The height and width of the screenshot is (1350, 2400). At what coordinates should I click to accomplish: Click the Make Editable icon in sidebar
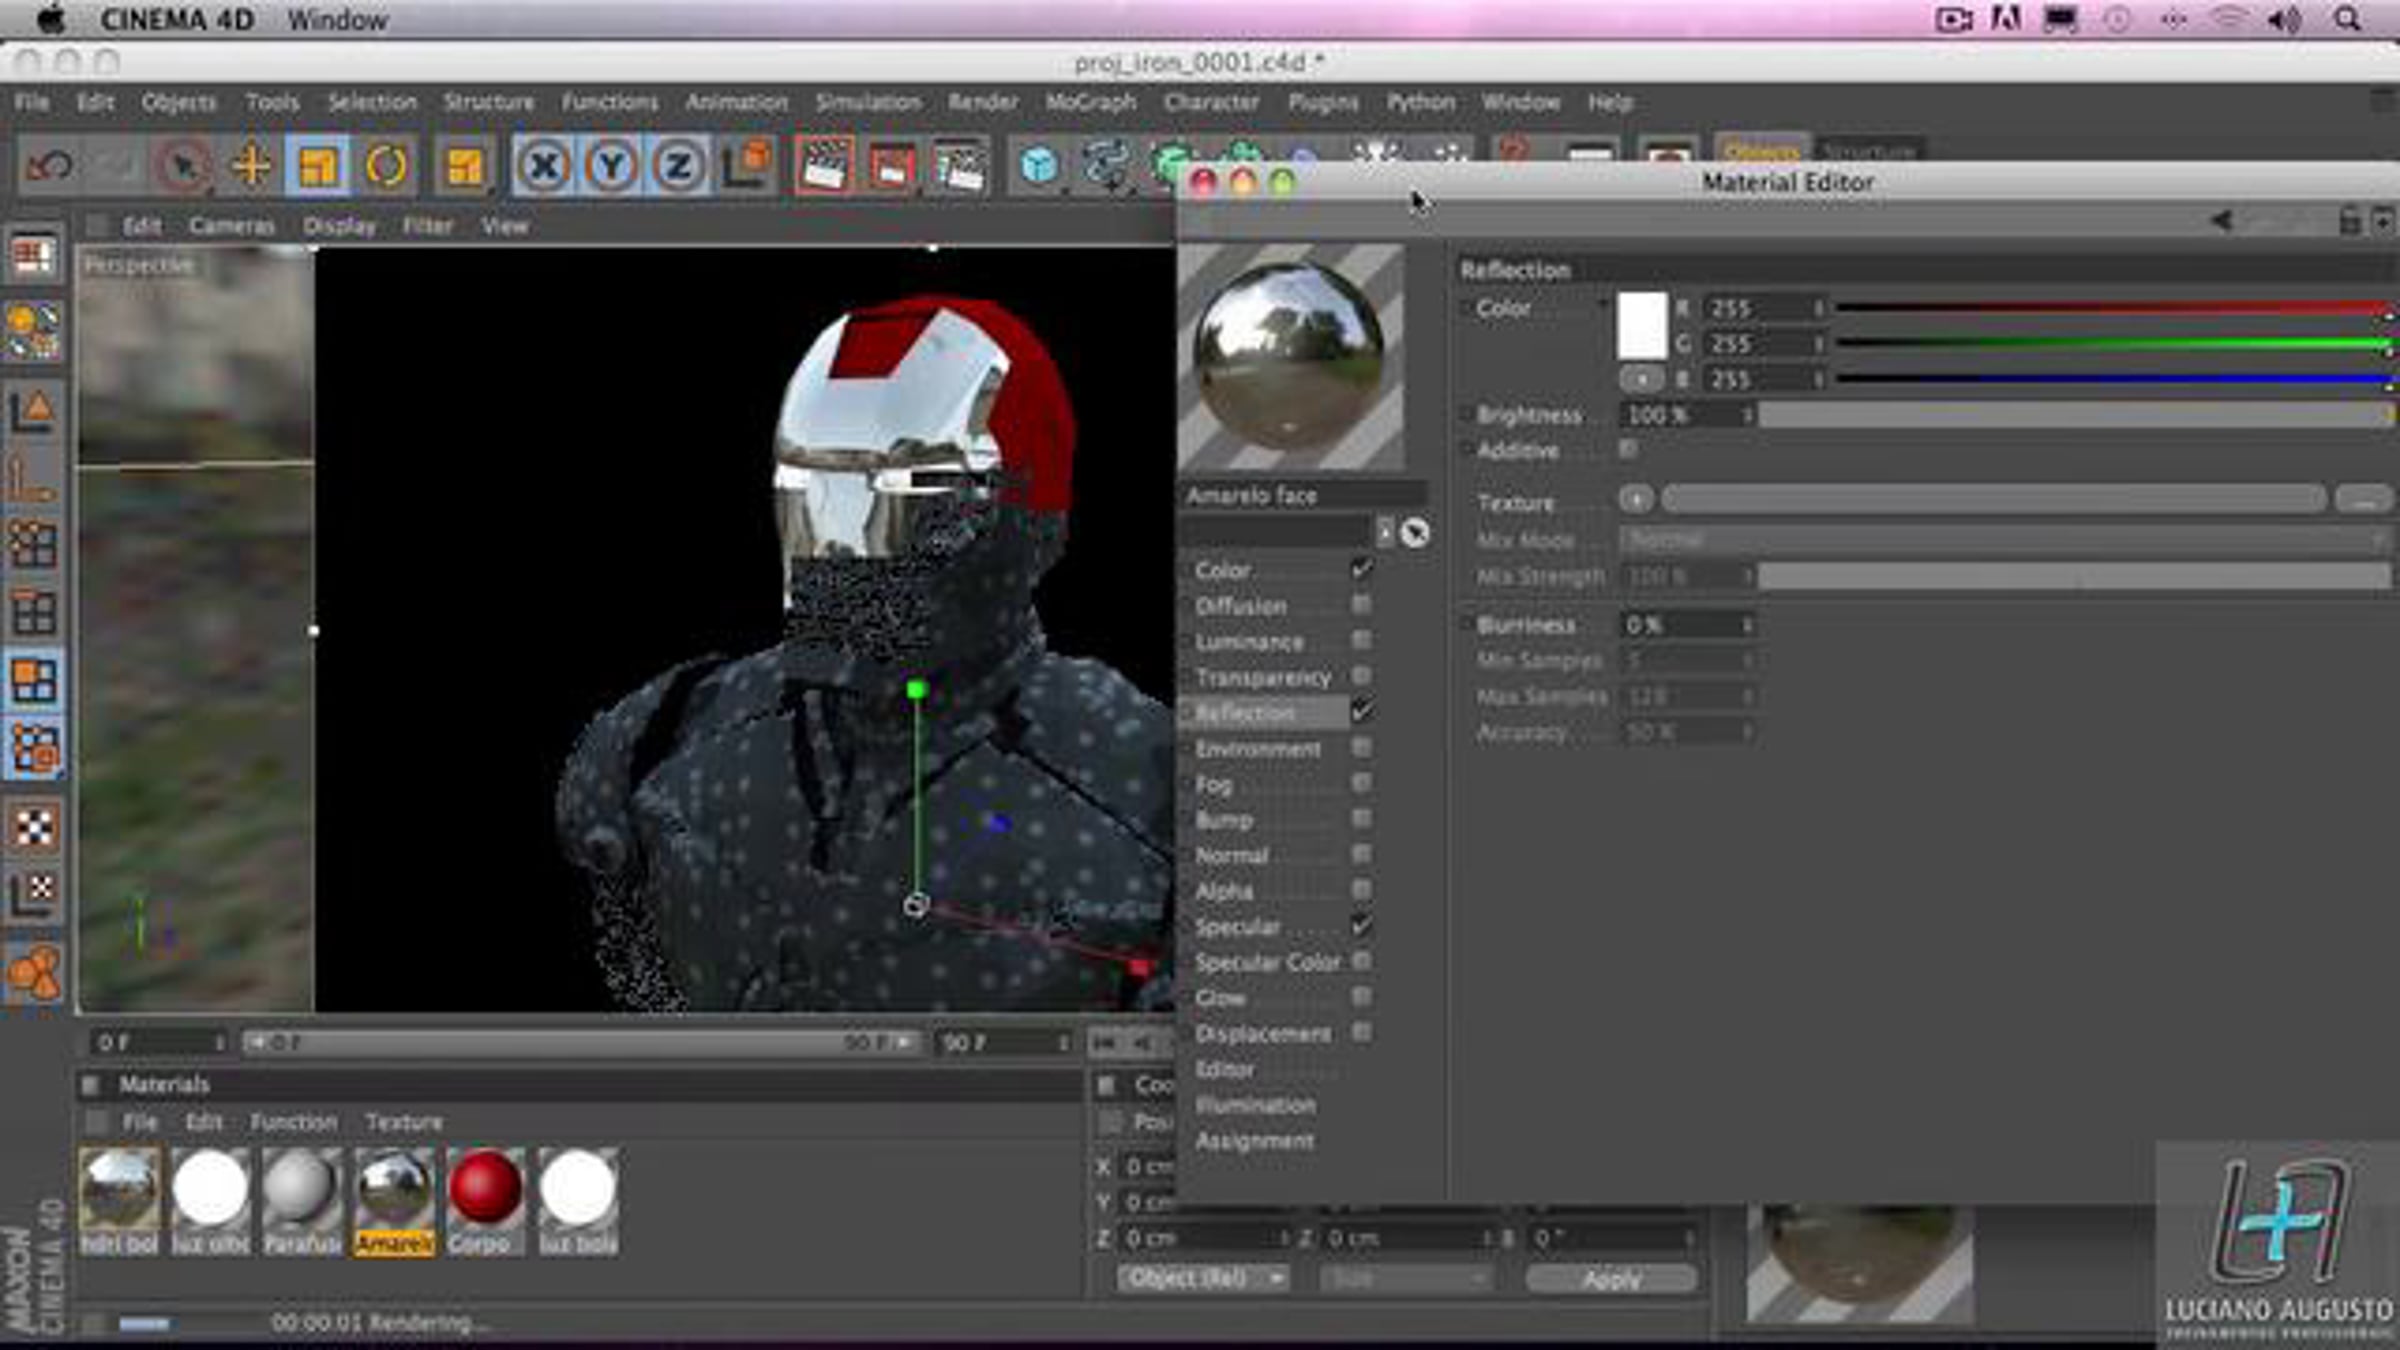pos(34,330)
